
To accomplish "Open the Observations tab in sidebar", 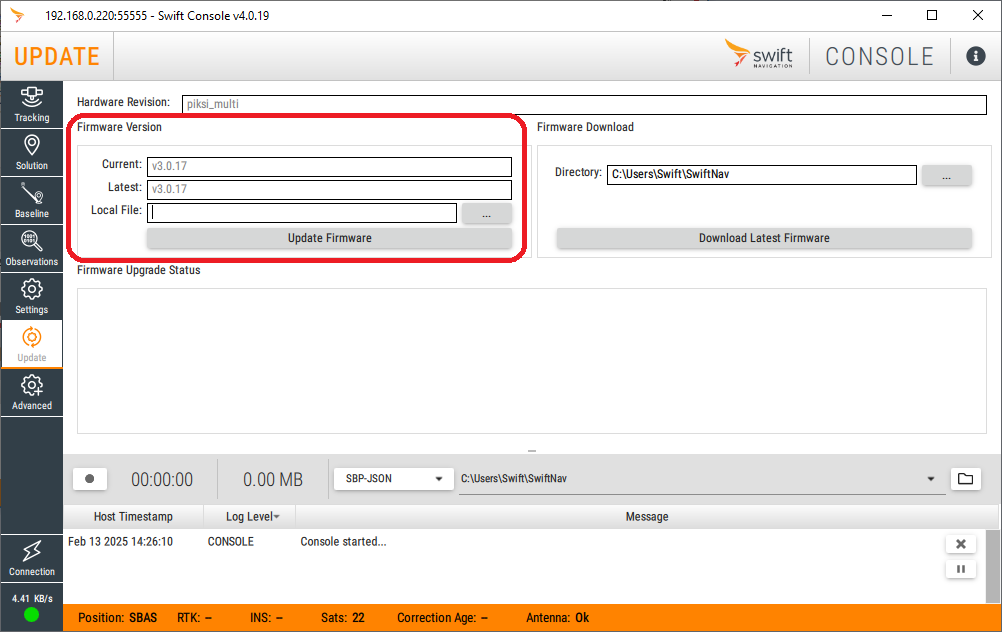I will [x=31, y=249].
